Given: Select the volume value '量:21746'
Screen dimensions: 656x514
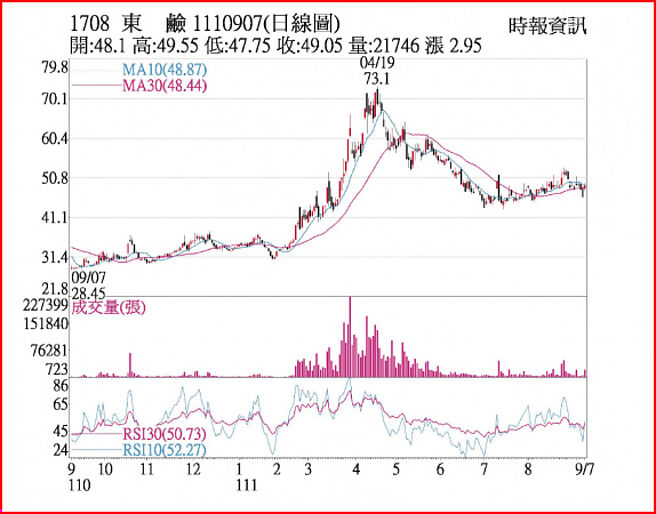Looking at the screenshot, I should [x=384, y=46].
